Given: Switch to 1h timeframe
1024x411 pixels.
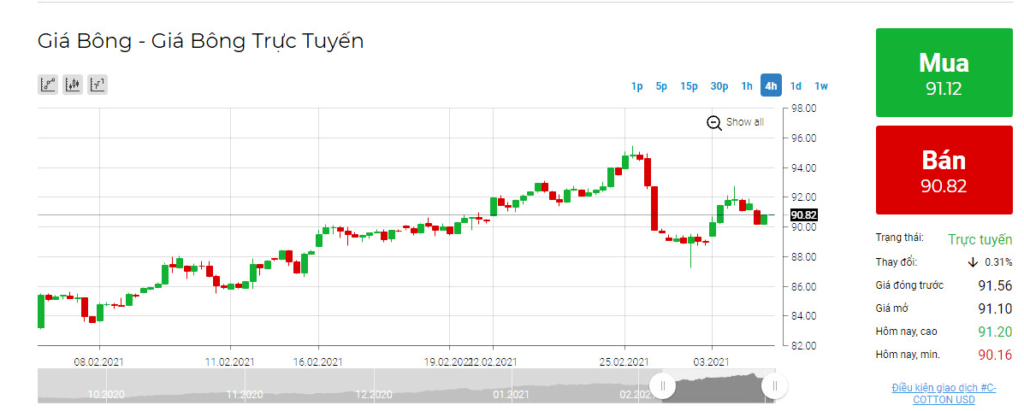Looking at the screenshot, I should (746, 86).
